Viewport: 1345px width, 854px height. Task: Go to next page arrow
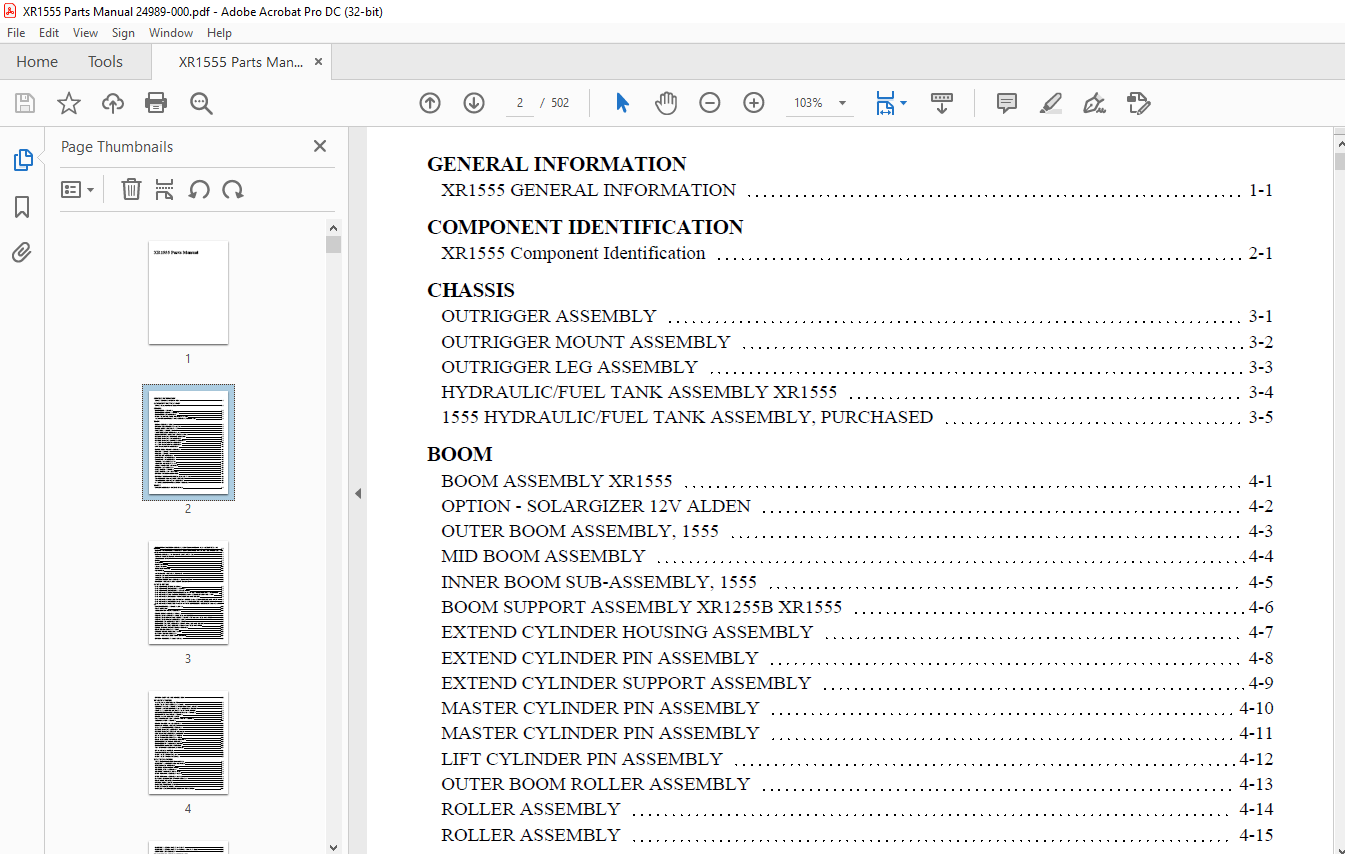click(x=474, y=103)
